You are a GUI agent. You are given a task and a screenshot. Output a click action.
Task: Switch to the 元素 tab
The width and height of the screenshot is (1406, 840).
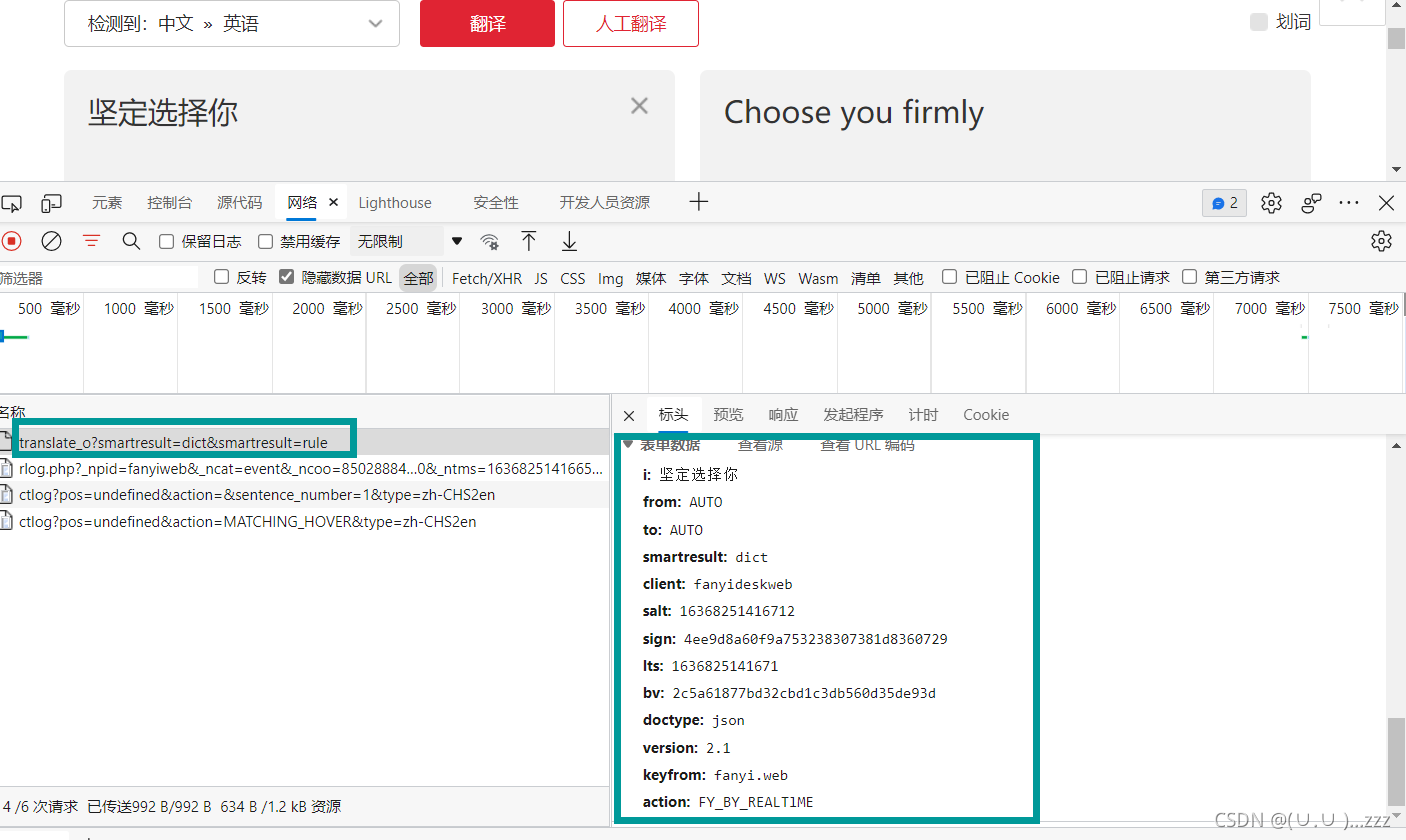point(107,202)
